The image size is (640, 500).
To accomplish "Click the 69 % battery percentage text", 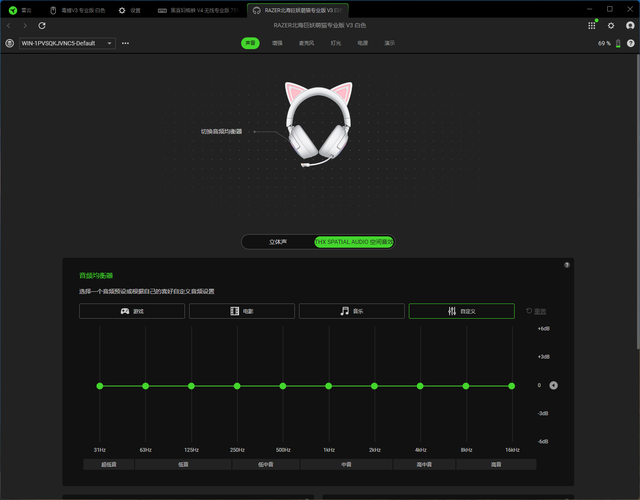I will (604, 43).
